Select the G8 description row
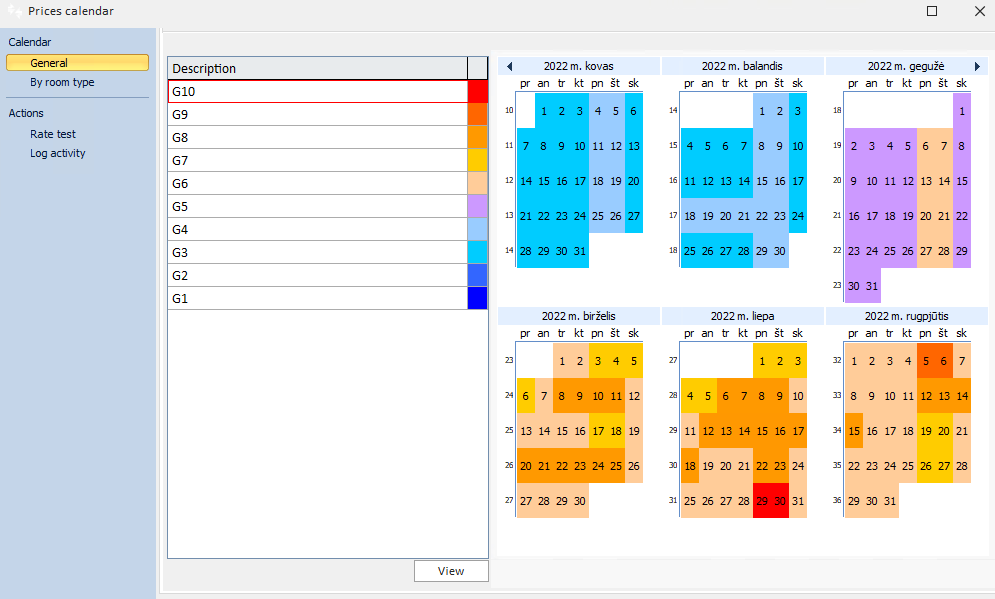This screenshot has height=599, width=995. pos(318,137)
